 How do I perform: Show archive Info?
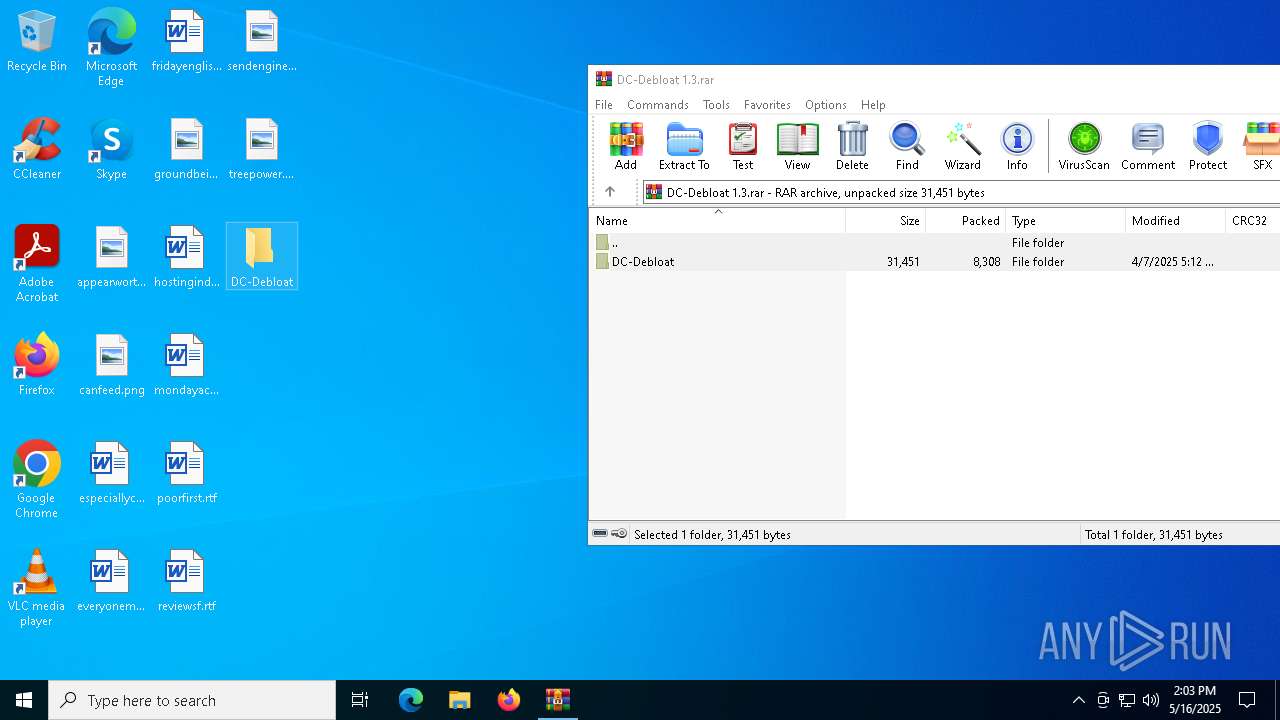[x=1017, y=146]
